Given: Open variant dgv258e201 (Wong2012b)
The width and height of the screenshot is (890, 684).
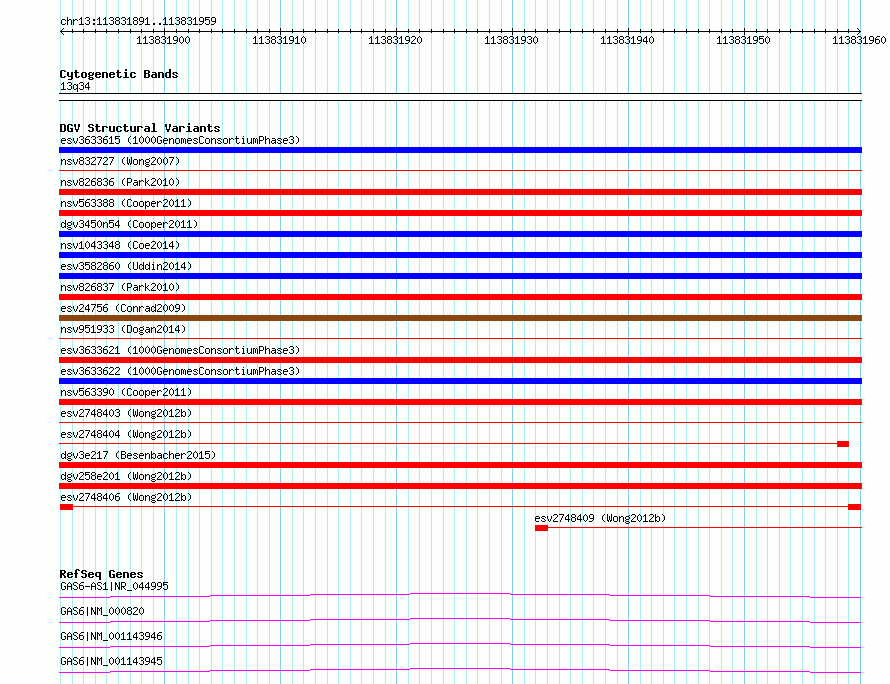Looking at the screenshot, I should (126, 476).
